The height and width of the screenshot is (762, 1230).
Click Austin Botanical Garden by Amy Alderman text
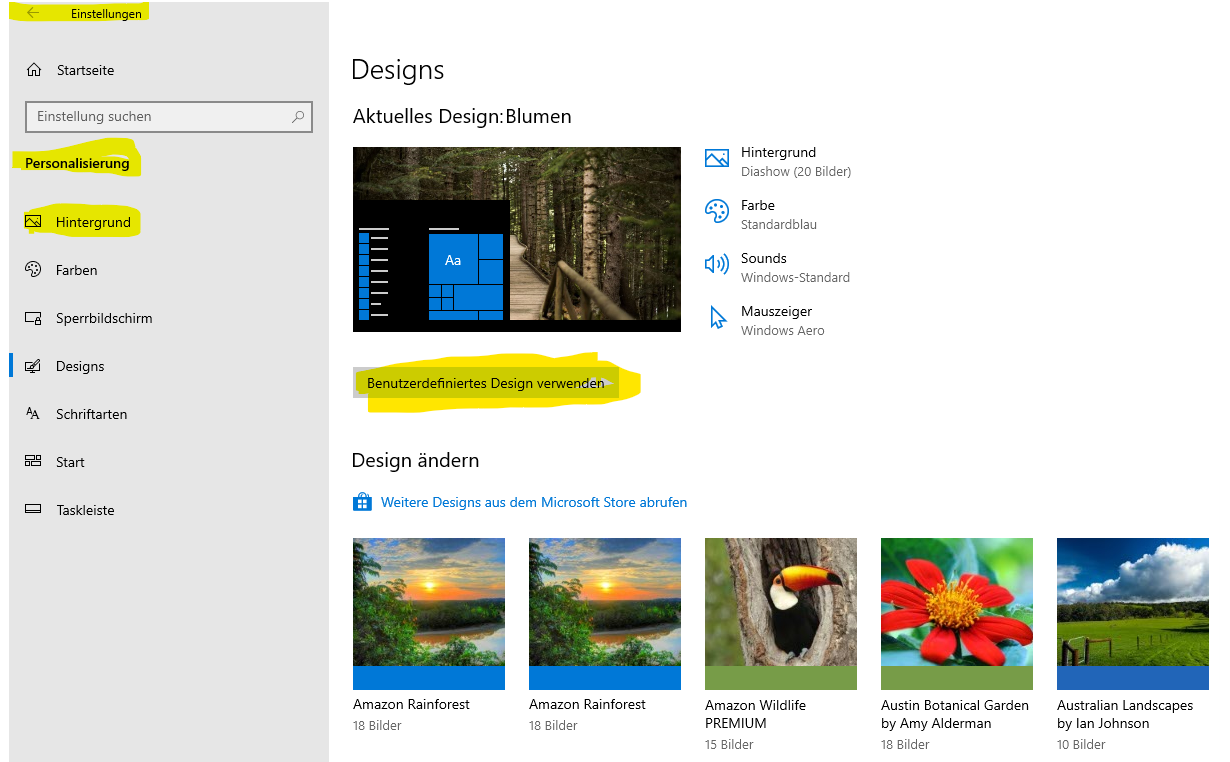(955, 714)
